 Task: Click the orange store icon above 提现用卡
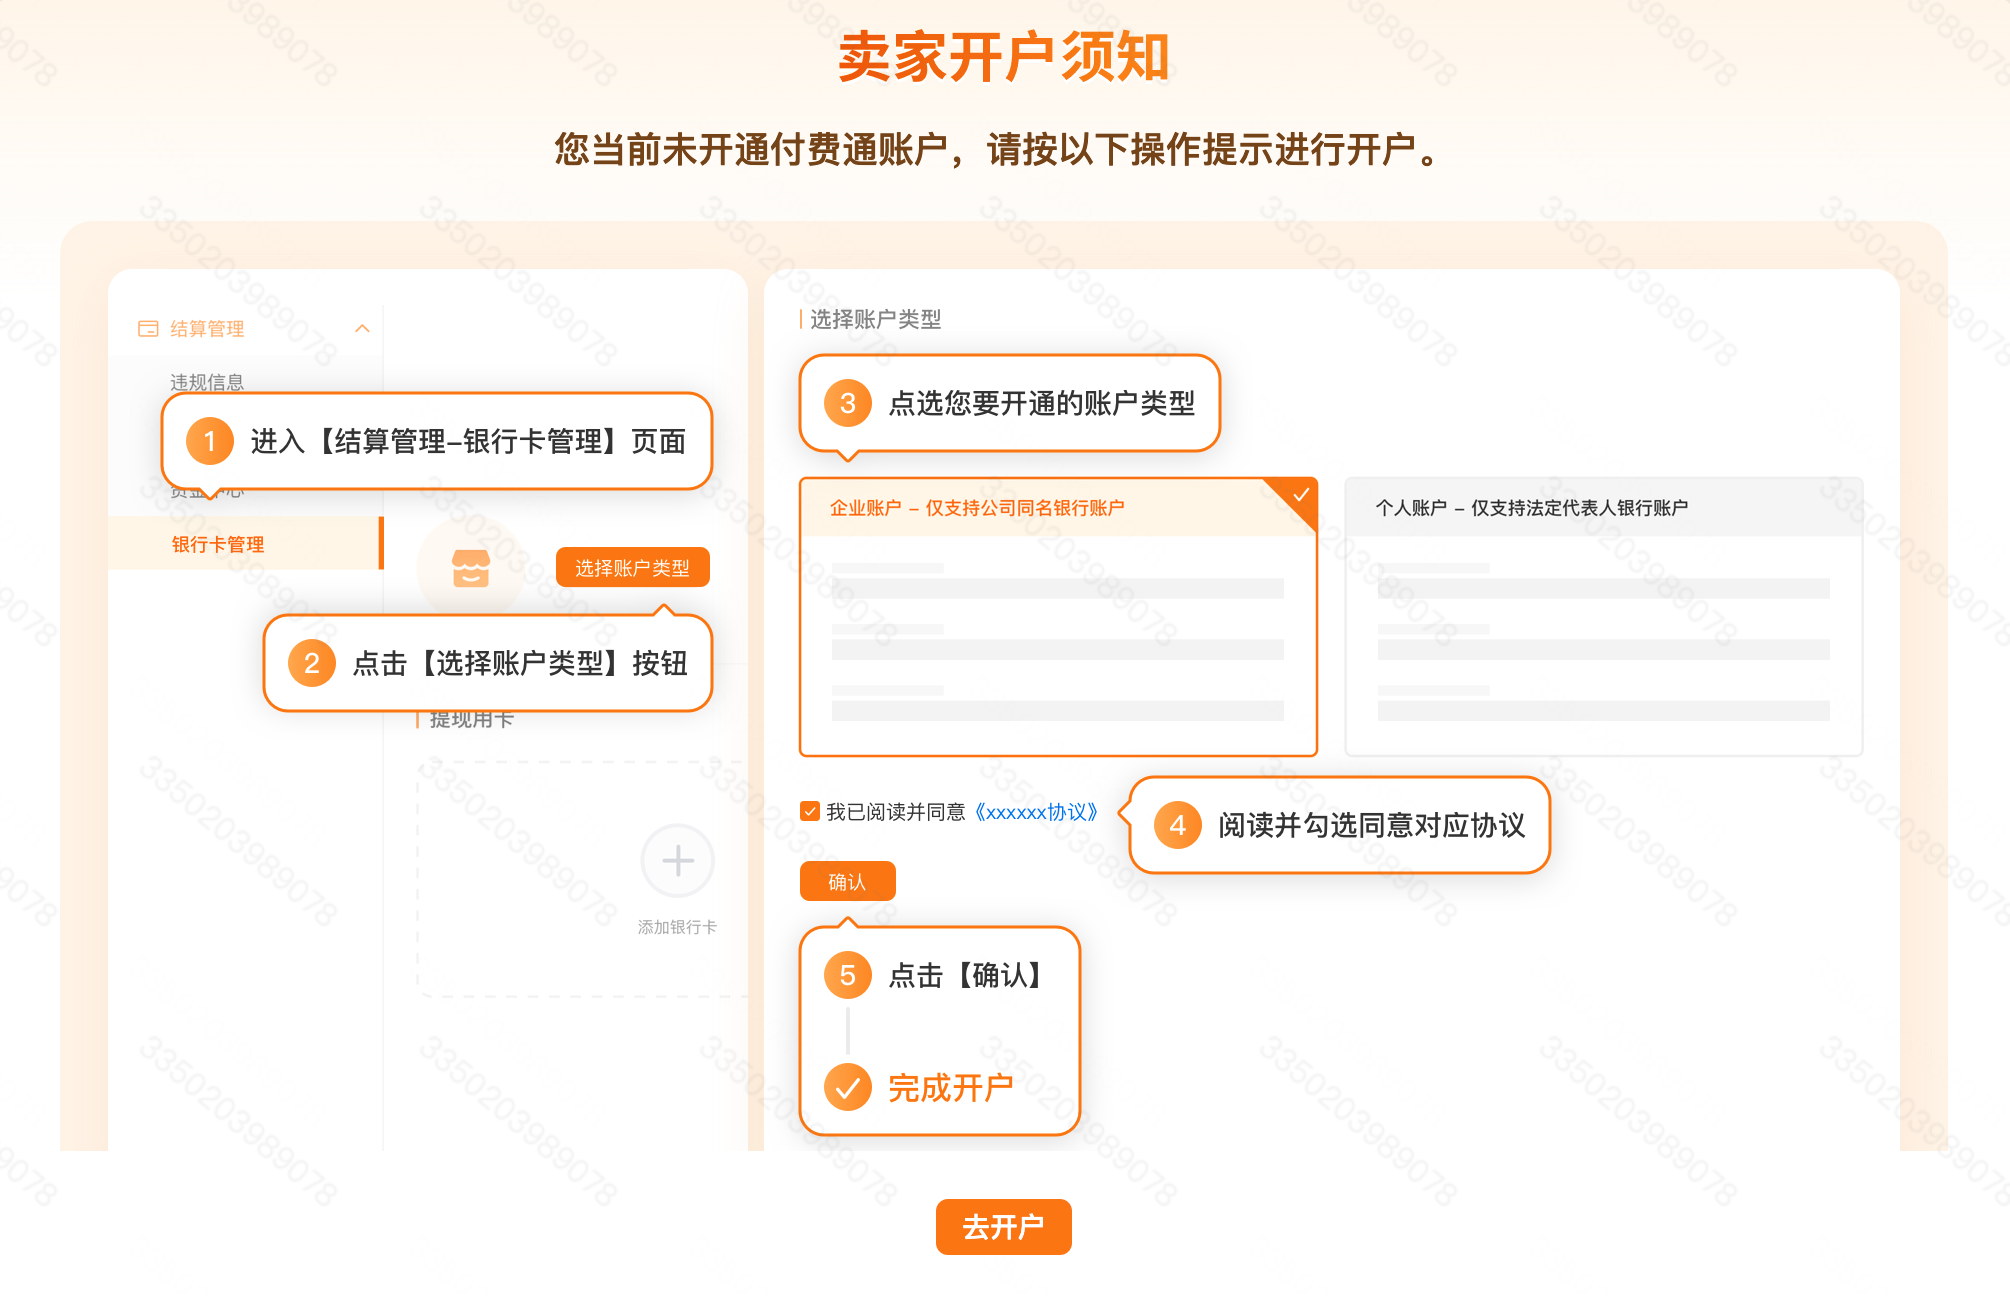pos(470,568)
